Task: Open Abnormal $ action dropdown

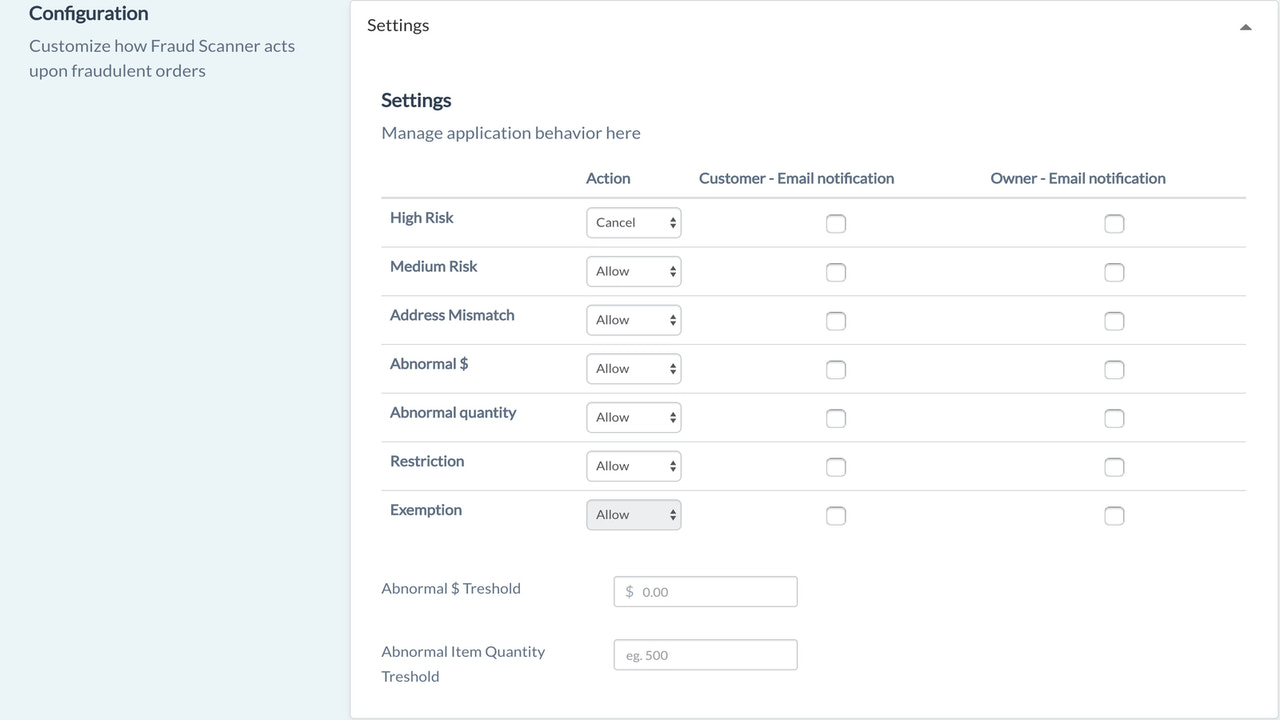Action: [633, 369]
